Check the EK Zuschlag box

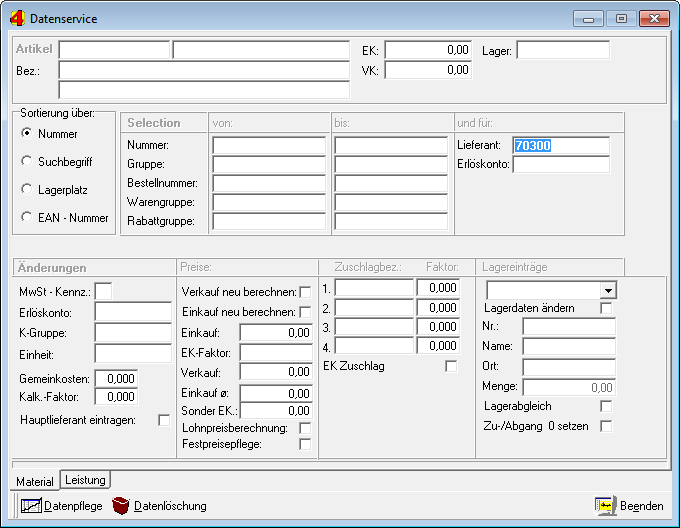click(451, 367)
